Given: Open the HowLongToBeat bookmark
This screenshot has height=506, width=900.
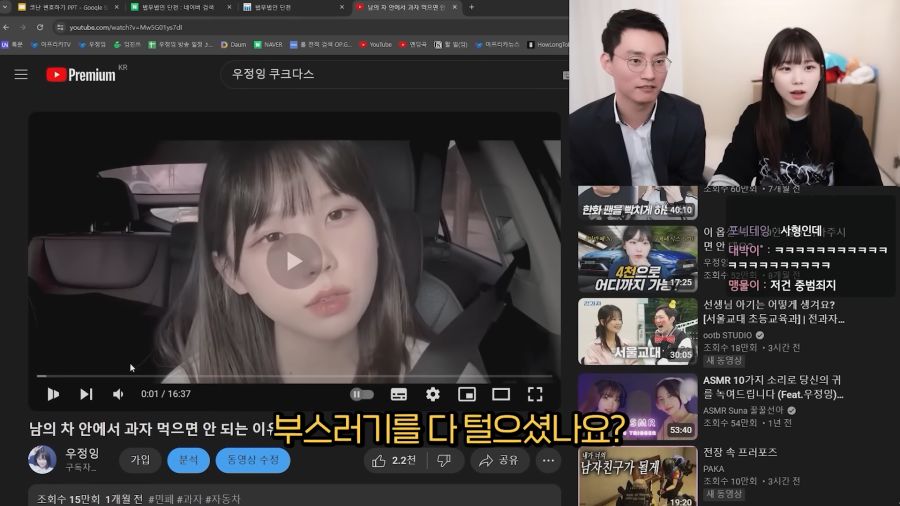Looking at the screenshot, I should 548,44.
